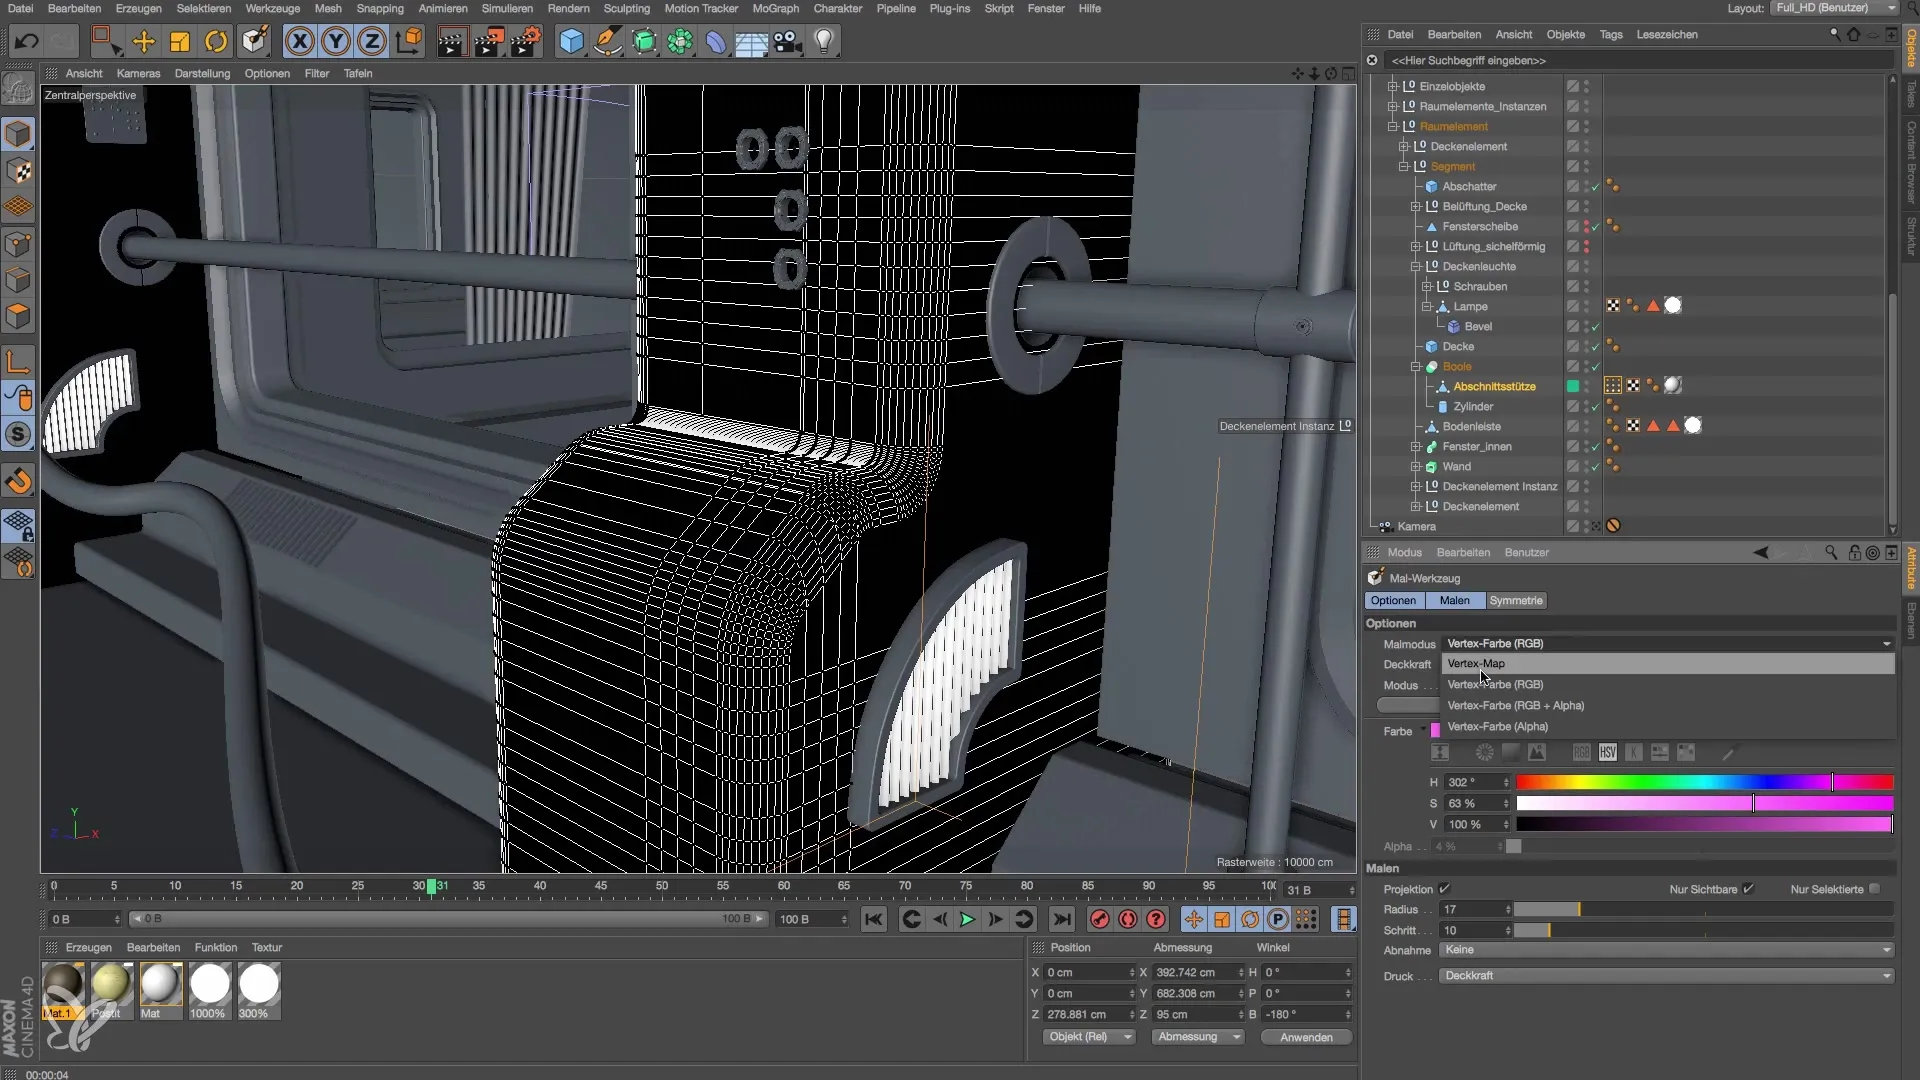Select the Kamera object

(1416, 526)
